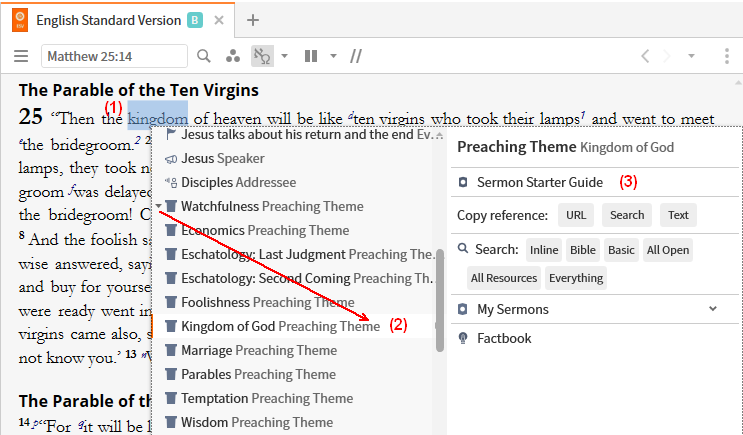
Task: Click the Factbook lightbulb icon
Action: click(463, 338)
